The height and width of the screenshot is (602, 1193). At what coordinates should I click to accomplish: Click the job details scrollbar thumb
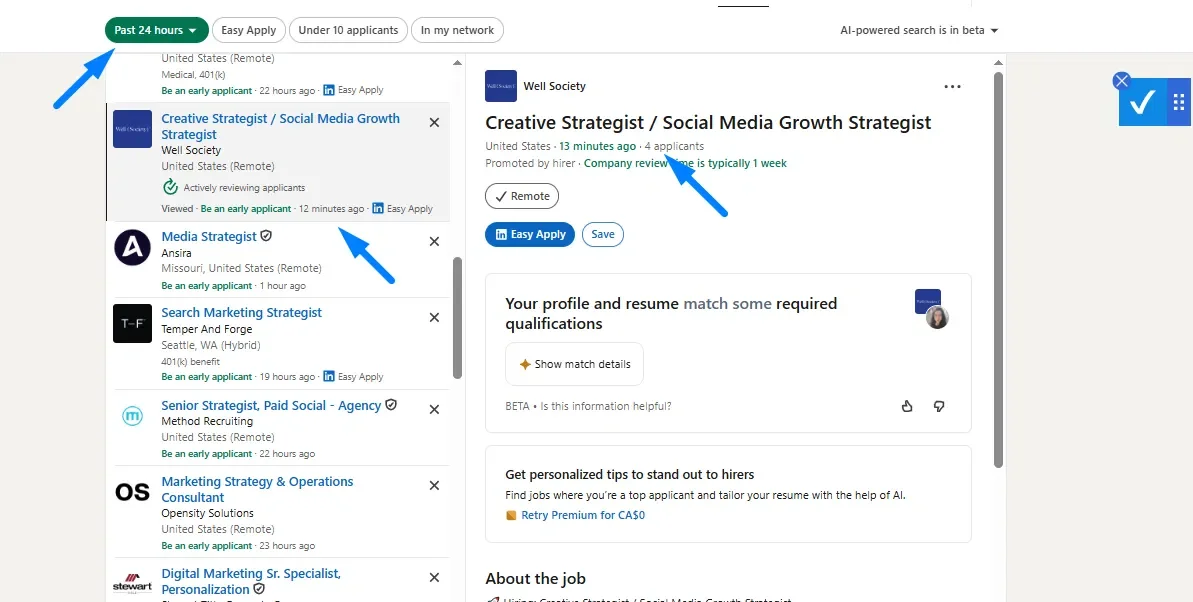(999, 269)
